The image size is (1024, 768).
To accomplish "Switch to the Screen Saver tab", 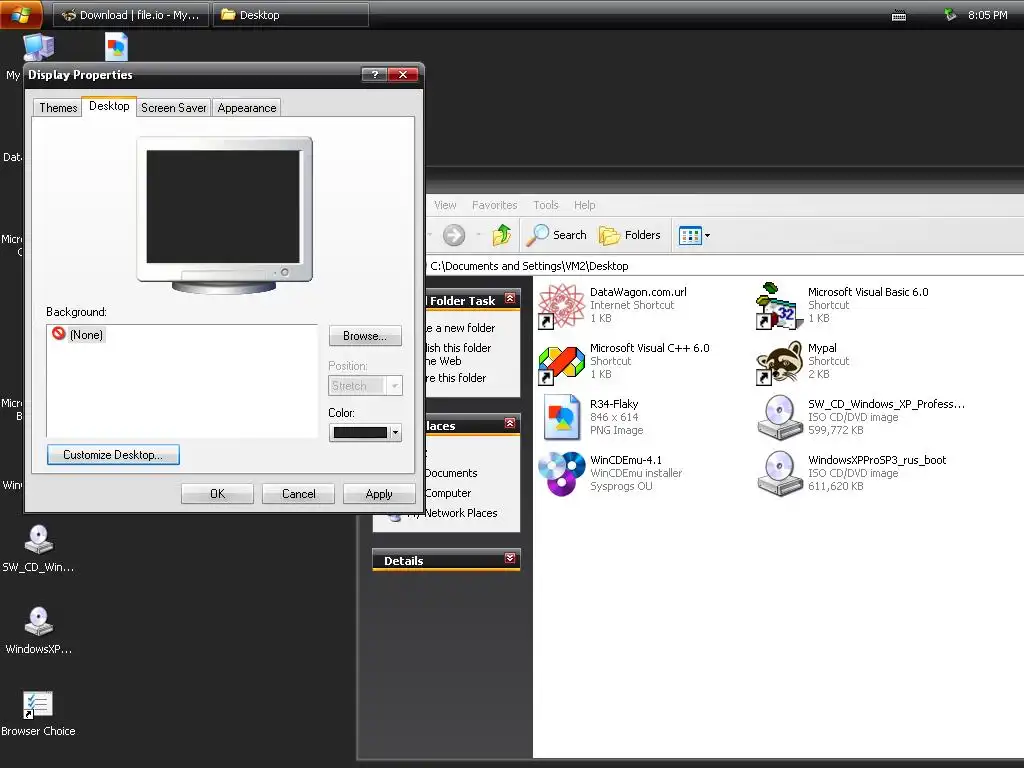I will point(174,108).
